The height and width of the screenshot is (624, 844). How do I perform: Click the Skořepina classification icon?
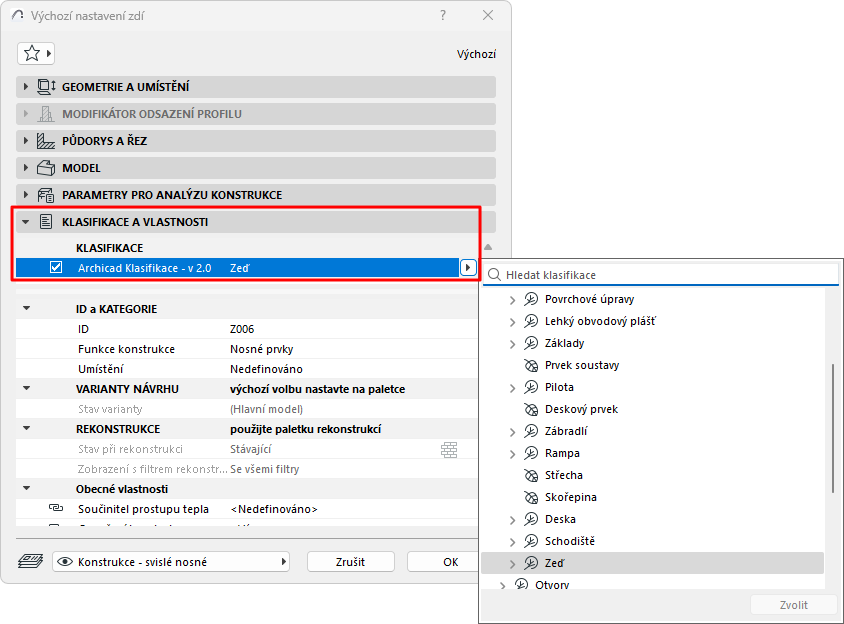[x=531, y=497]
